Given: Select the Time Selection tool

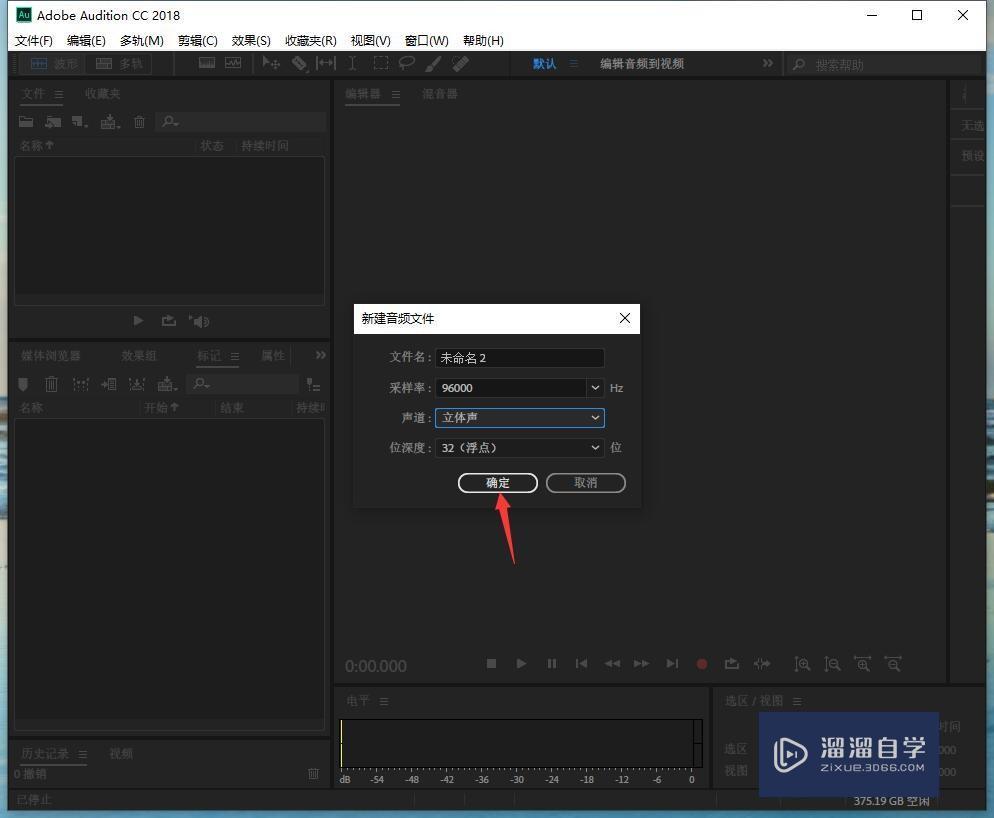Looking at the screenshot, I should click(352, 63).
